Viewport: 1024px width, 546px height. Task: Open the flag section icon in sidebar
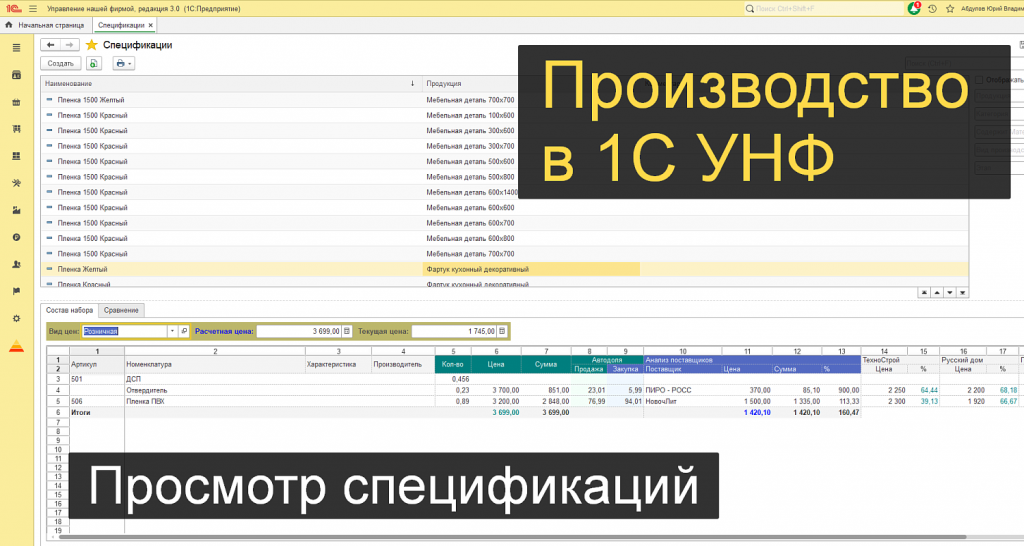(16, 291)
